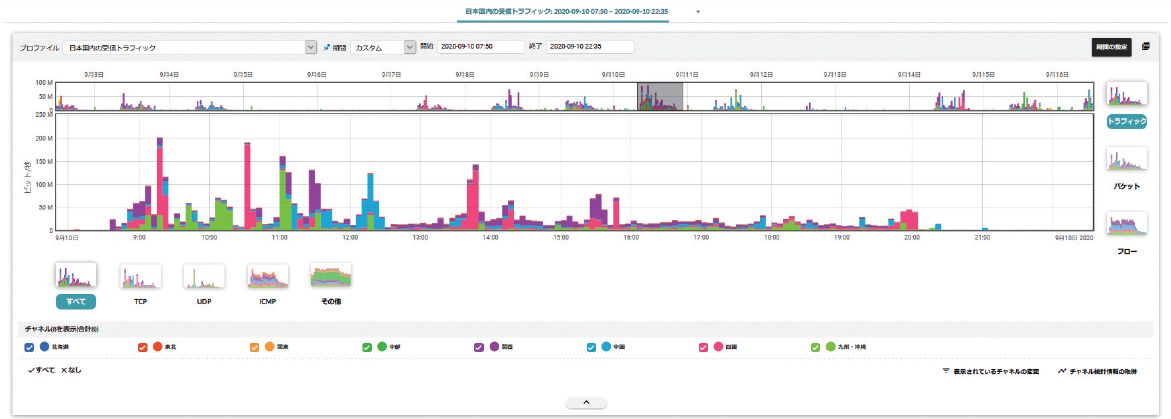Switch to the パケット (Packets) view thumbnail
Image resolution: width=1171 pixels, height=419 pixels.
(1127, 160)
